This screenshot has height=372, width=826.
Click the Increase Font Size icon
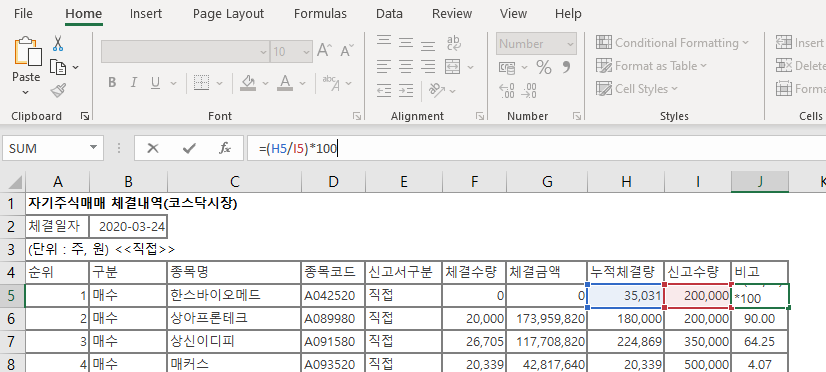pyautogui.click(x=323, y=51)
